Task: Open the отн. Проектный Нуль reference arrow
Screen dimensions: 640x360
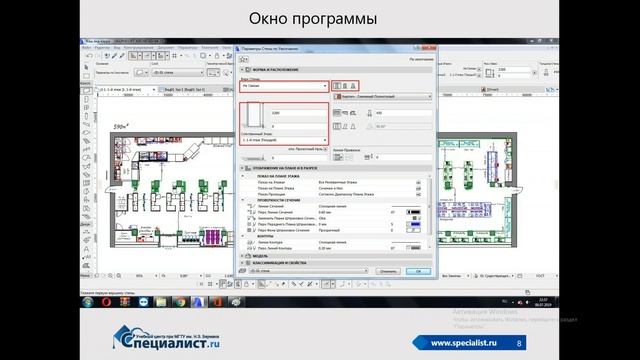Action: coord(325,149)
